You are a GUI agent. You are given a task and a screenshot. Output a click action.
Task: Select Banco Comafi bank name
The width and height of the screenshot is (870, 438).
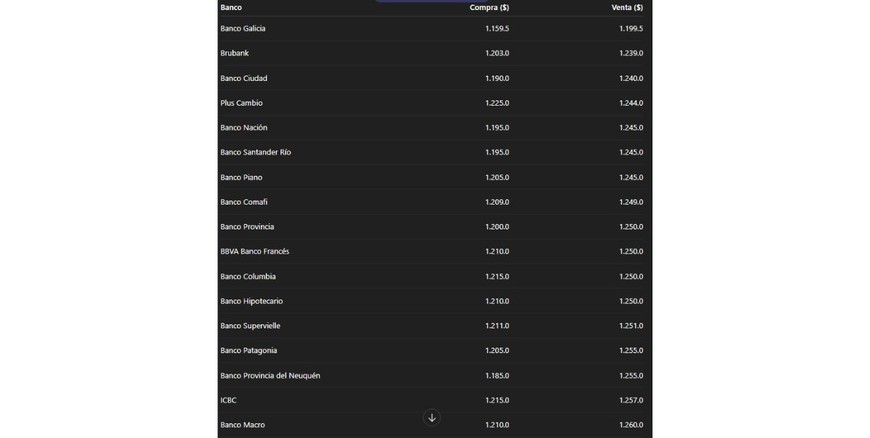coord(244,202)
